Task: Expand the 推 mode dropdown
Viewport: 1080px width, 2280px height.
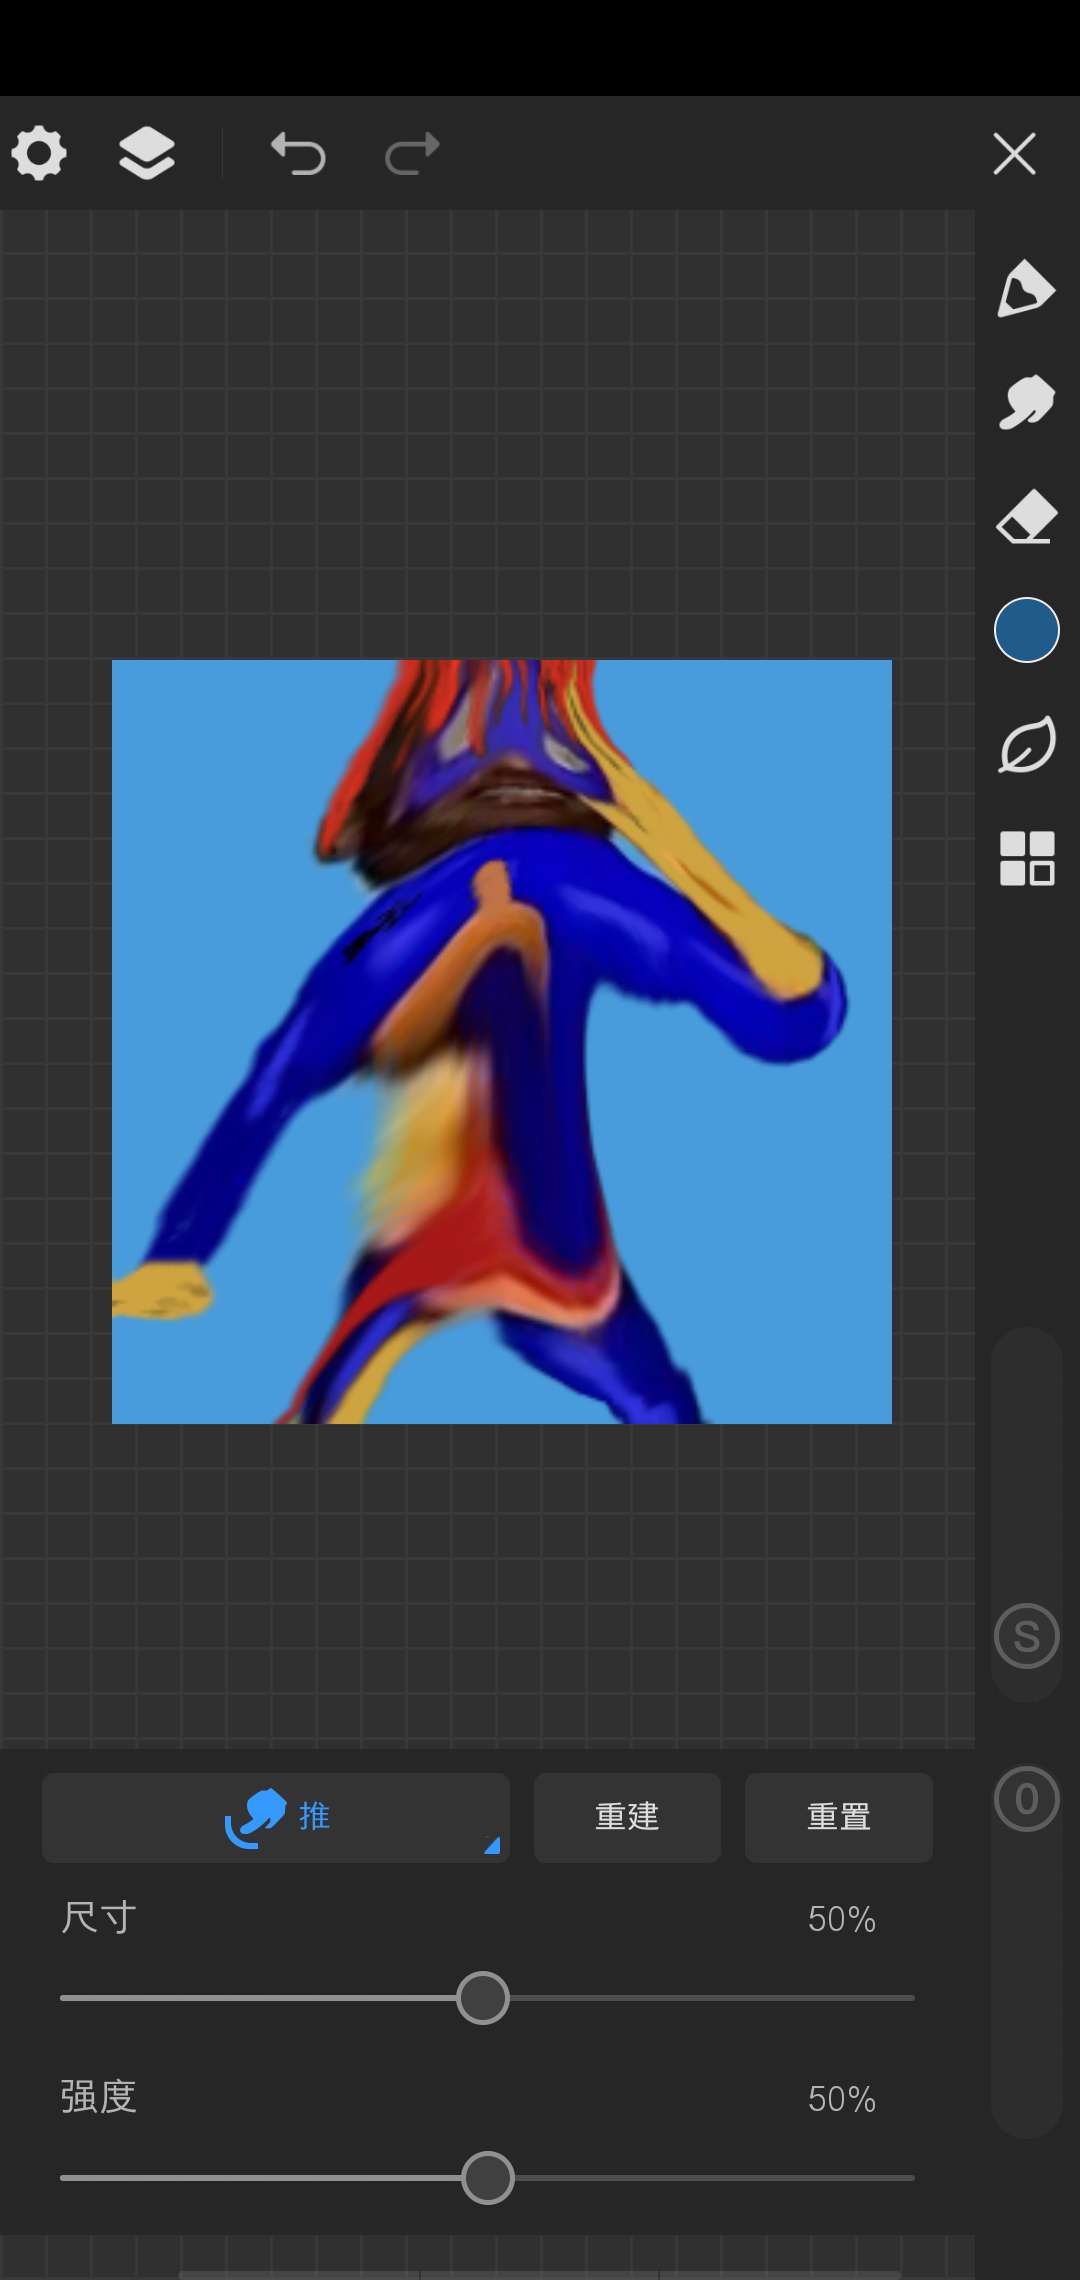Action: point(276,1817)
